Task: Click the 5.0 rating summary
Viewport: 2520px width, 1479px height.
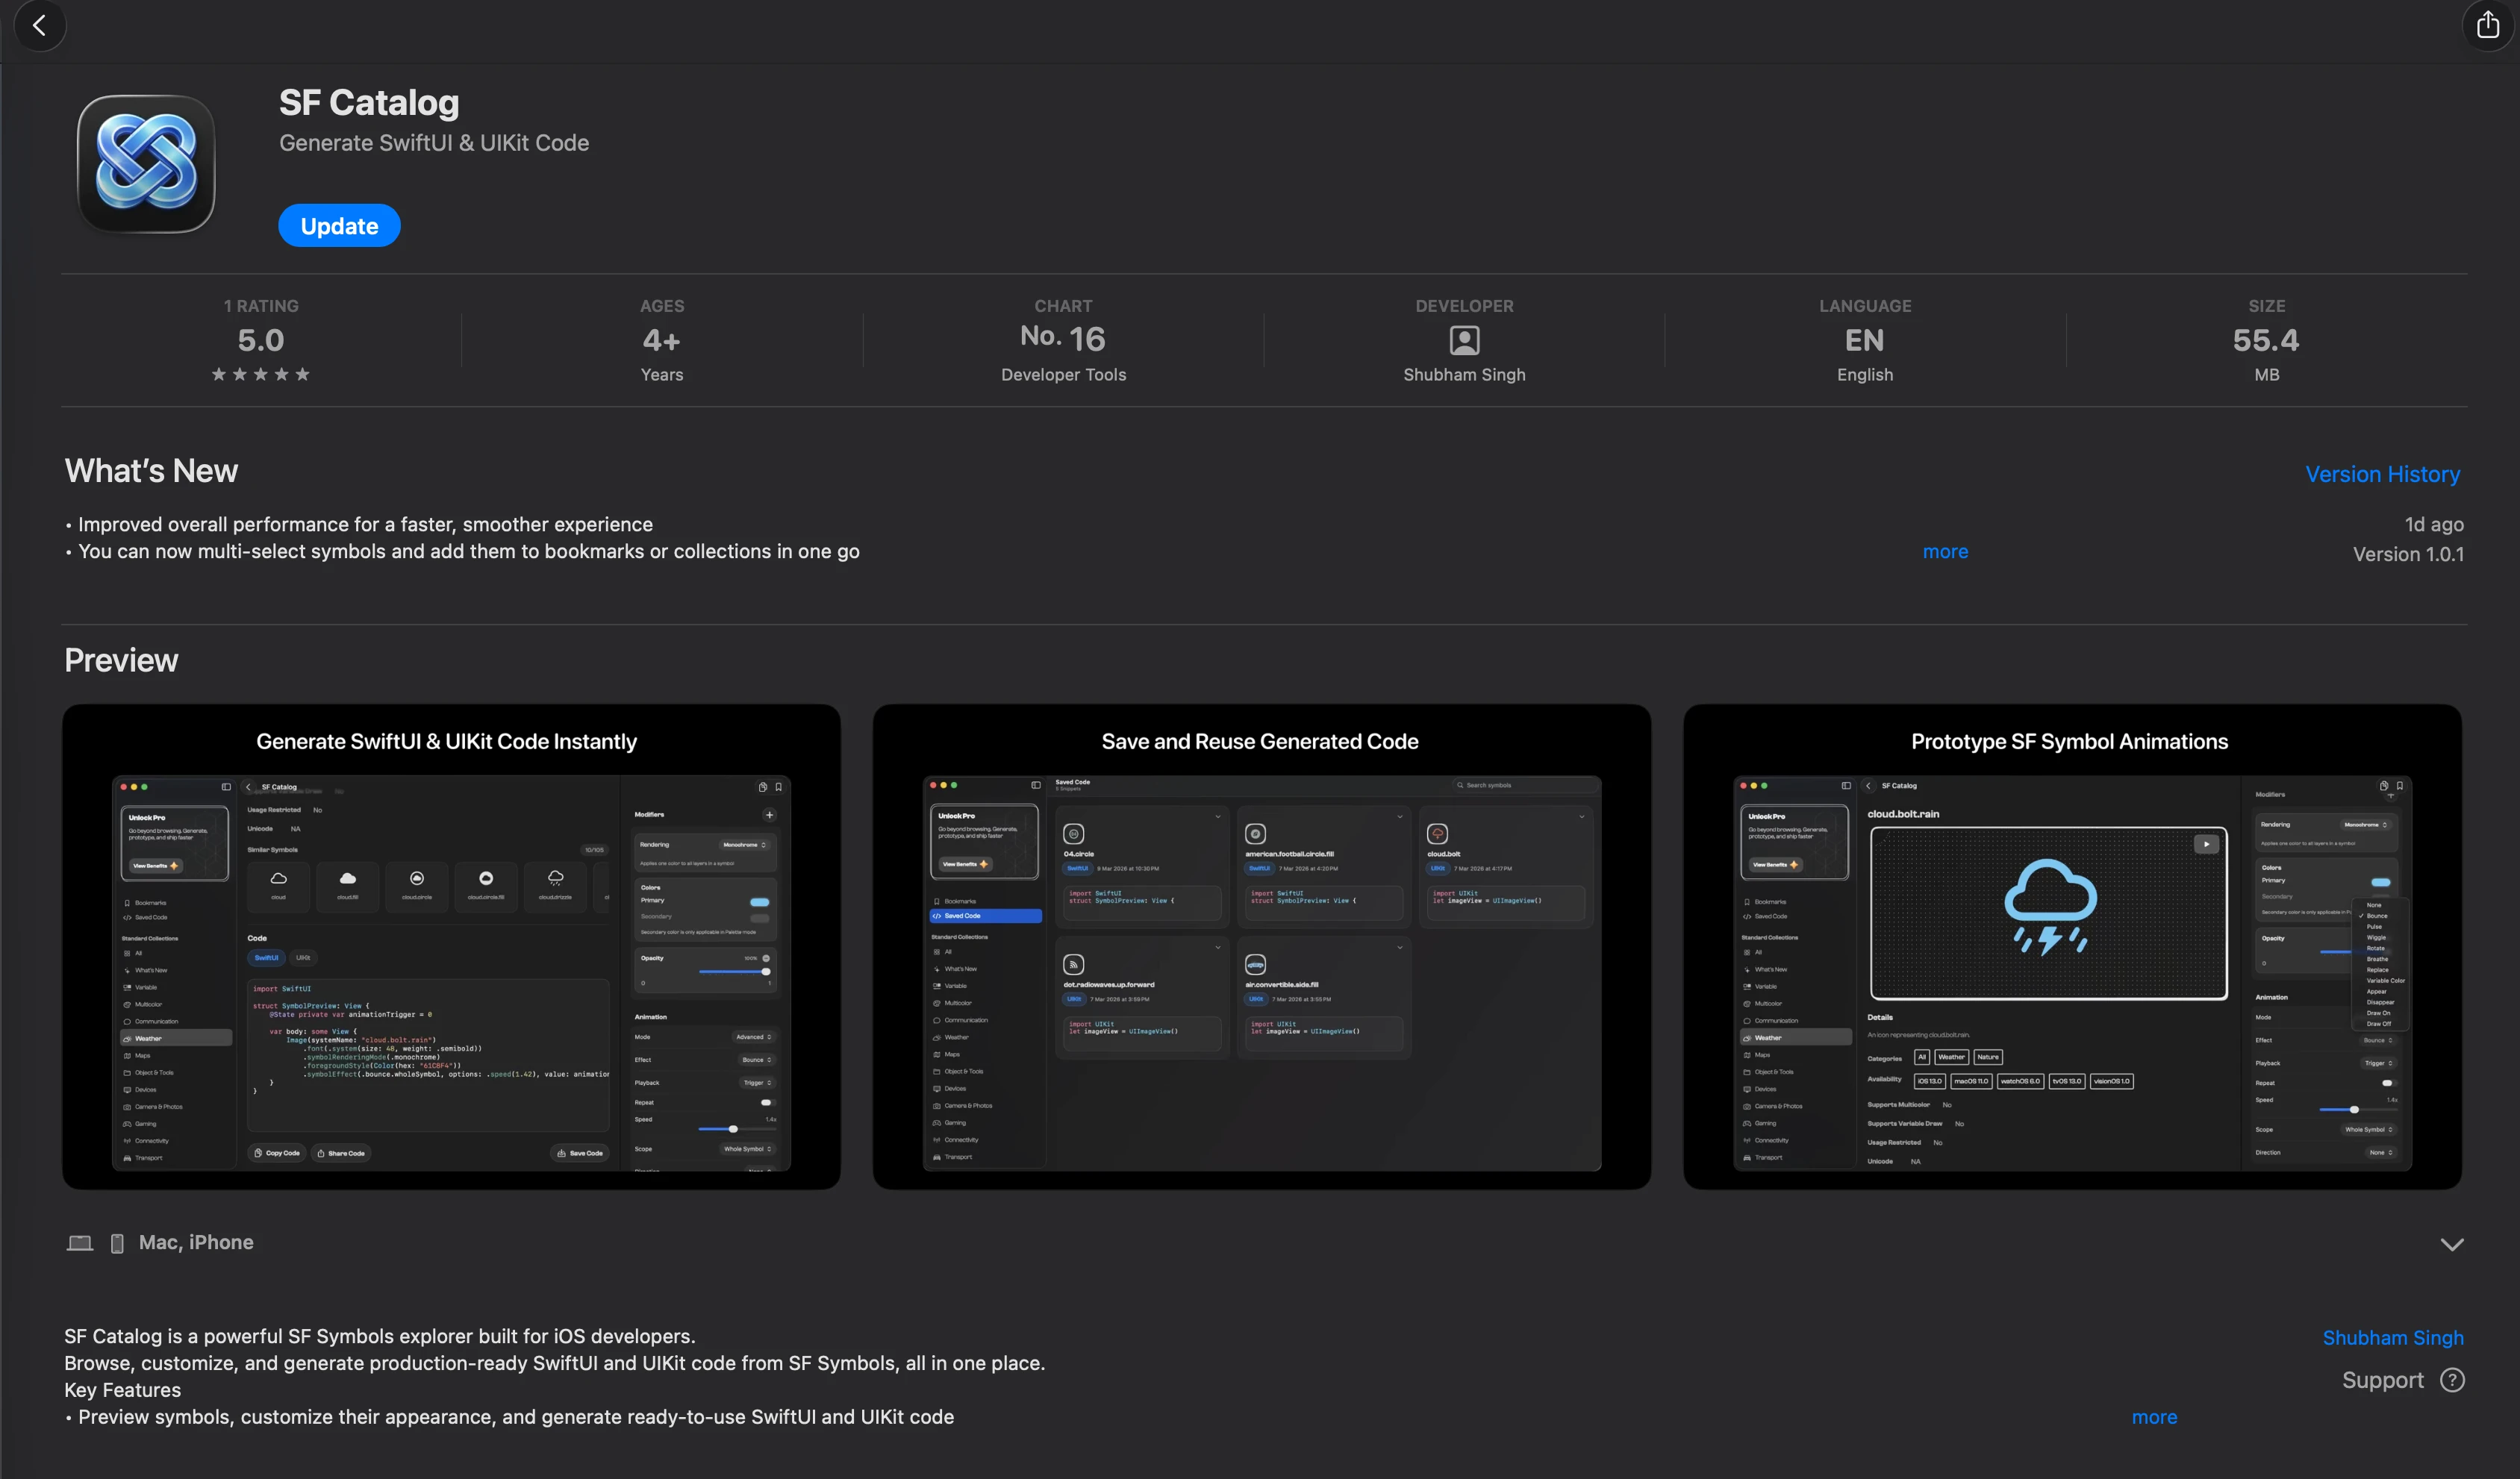Action: coord(261,340)
